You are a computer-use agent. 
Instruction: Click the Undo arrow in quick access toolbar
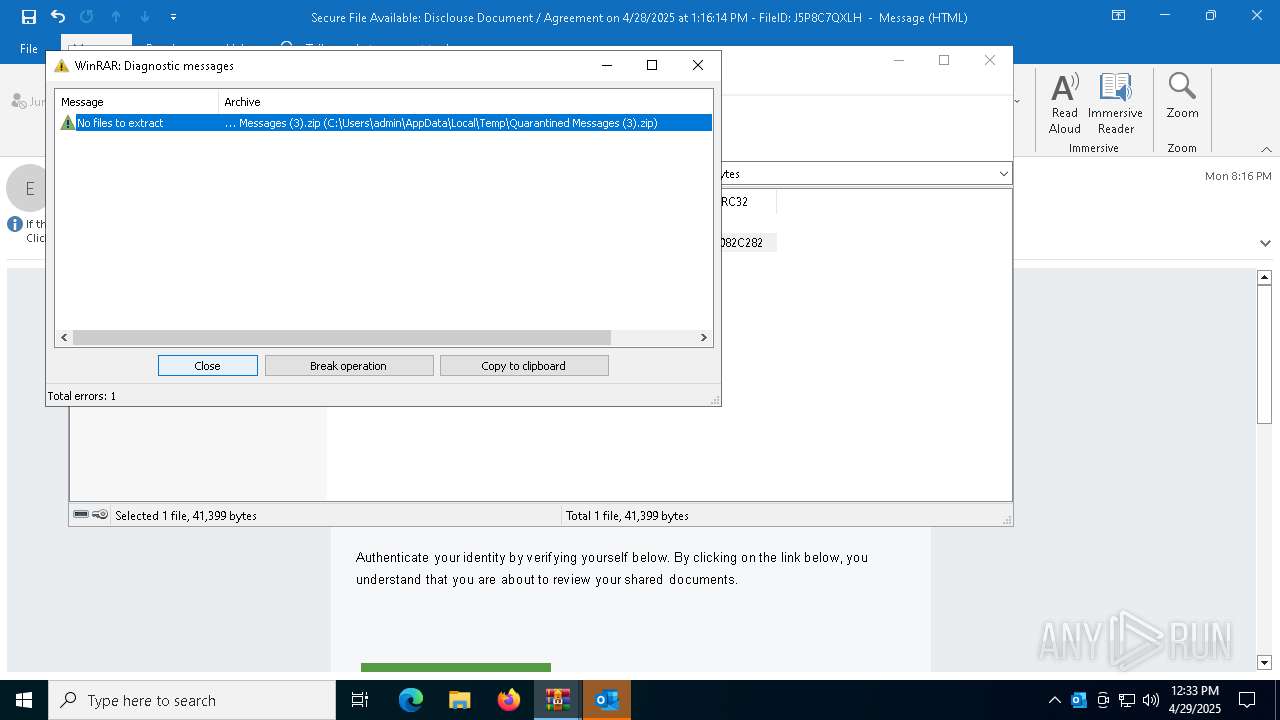(58, 17)
